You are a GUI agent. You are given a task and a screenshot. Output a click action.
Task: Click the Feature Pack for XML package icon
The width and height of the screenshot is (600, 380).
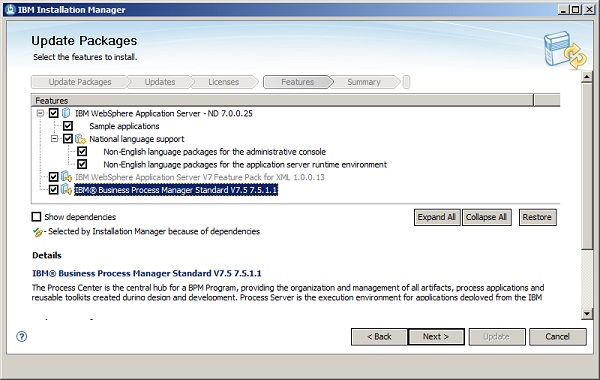66,177
